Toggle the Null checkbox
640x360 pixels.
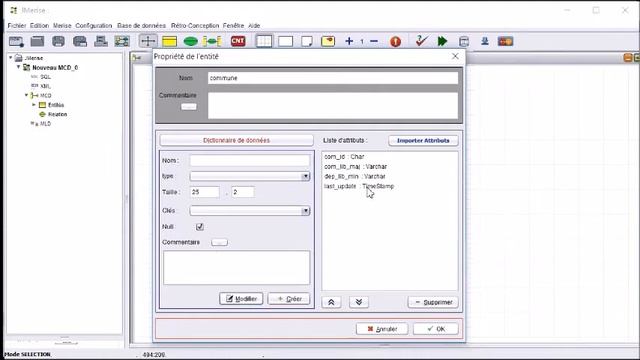point(200,227)
